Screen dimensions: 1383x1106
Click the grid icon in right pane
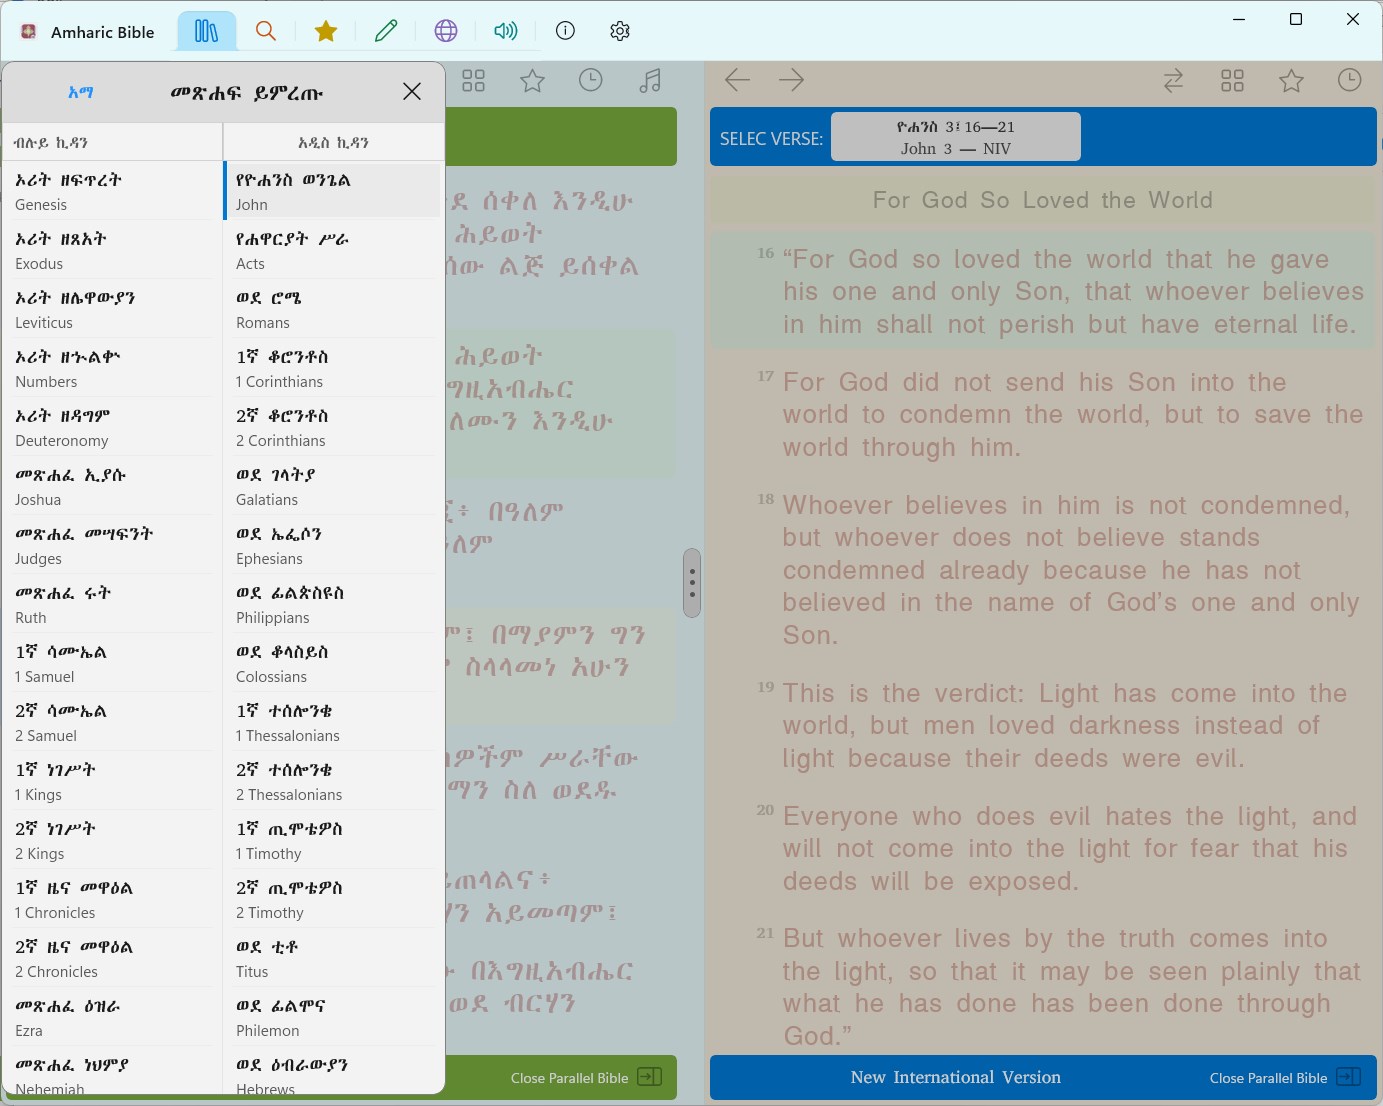[1233, 81]
